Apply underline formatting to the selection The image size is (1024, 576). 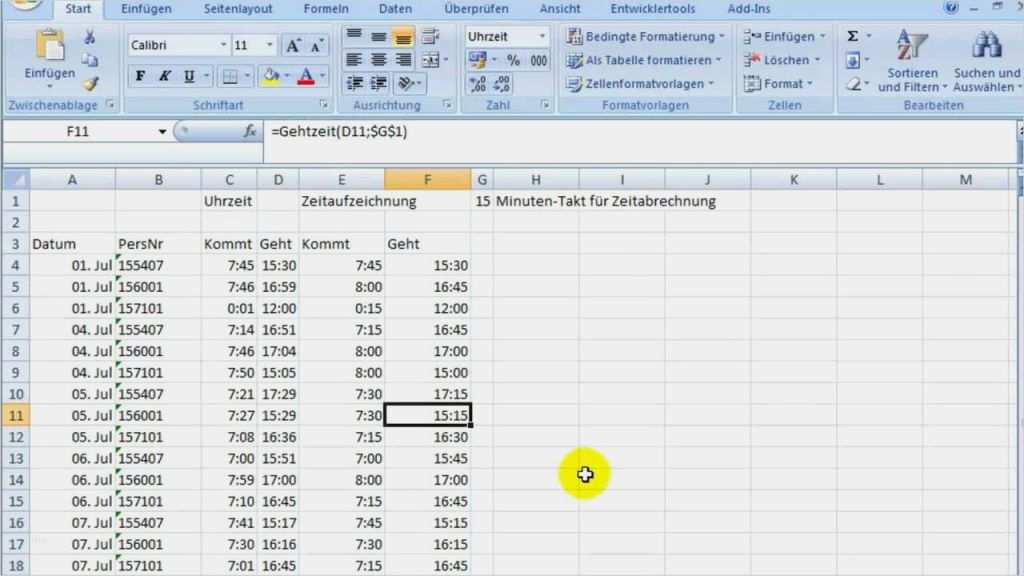pyautogui.click(x=188, y=75)
